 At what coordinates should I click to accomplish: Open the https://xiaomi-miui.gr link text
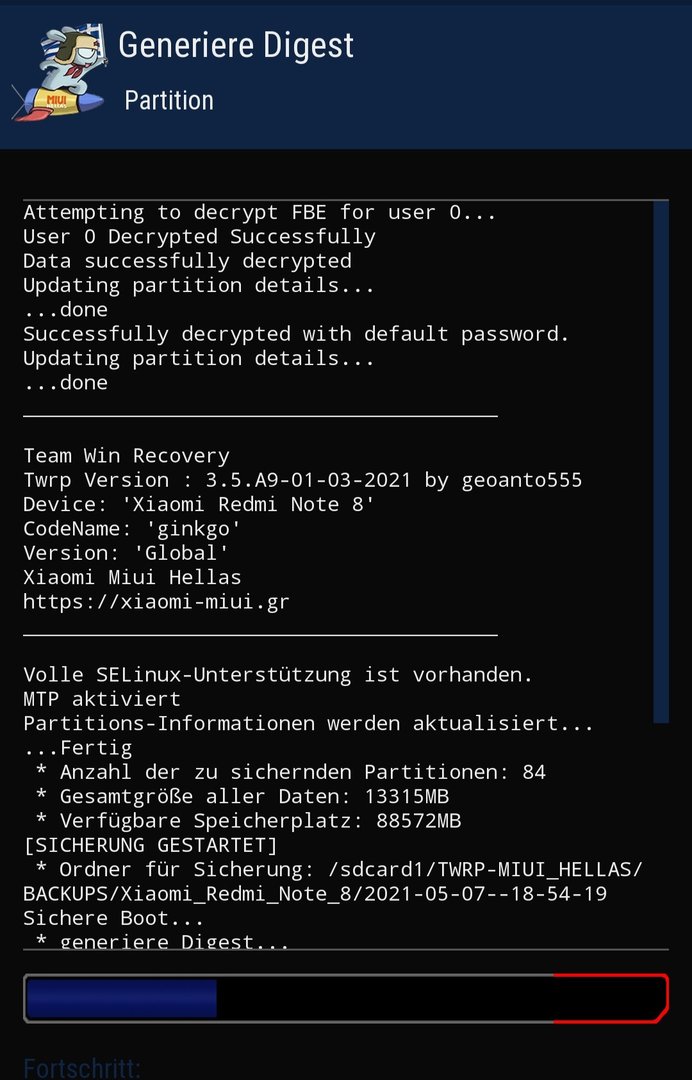coord(156,602)
